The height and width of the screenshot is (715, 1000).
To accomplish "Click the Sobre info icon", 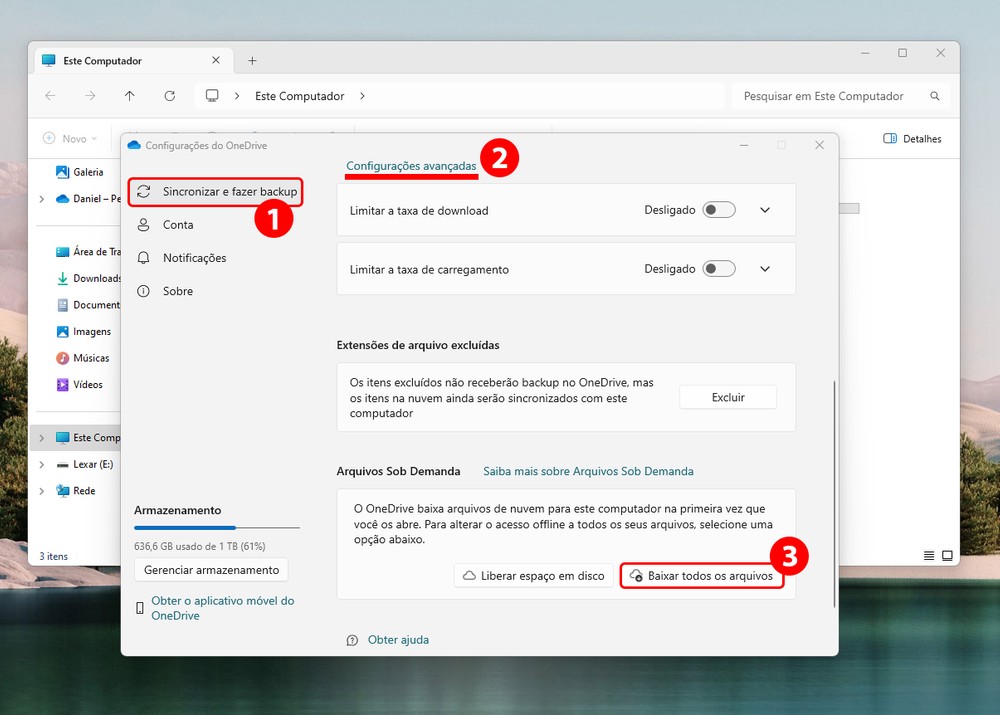I will pos(144,291).
